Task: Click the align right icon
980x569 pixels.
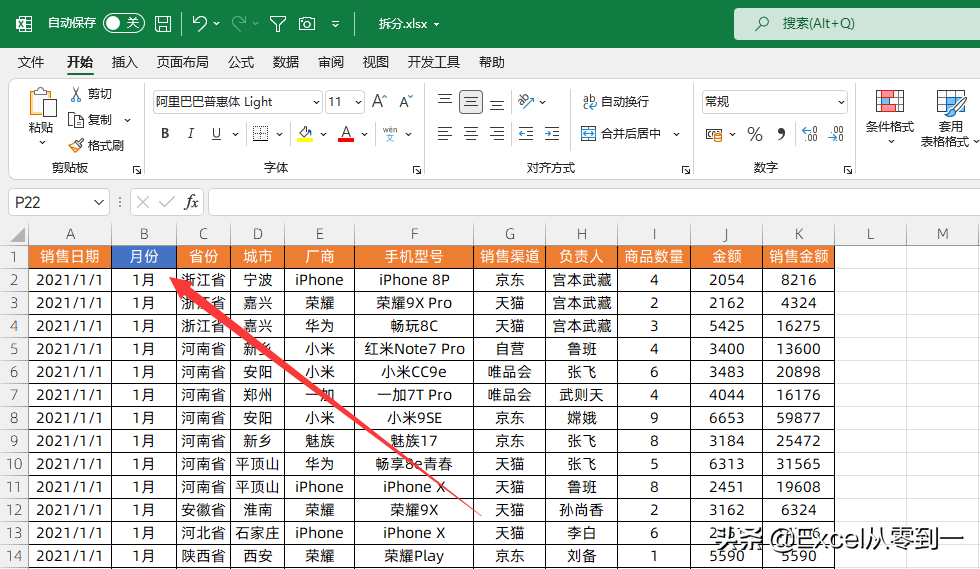Action: pos(497,133)
